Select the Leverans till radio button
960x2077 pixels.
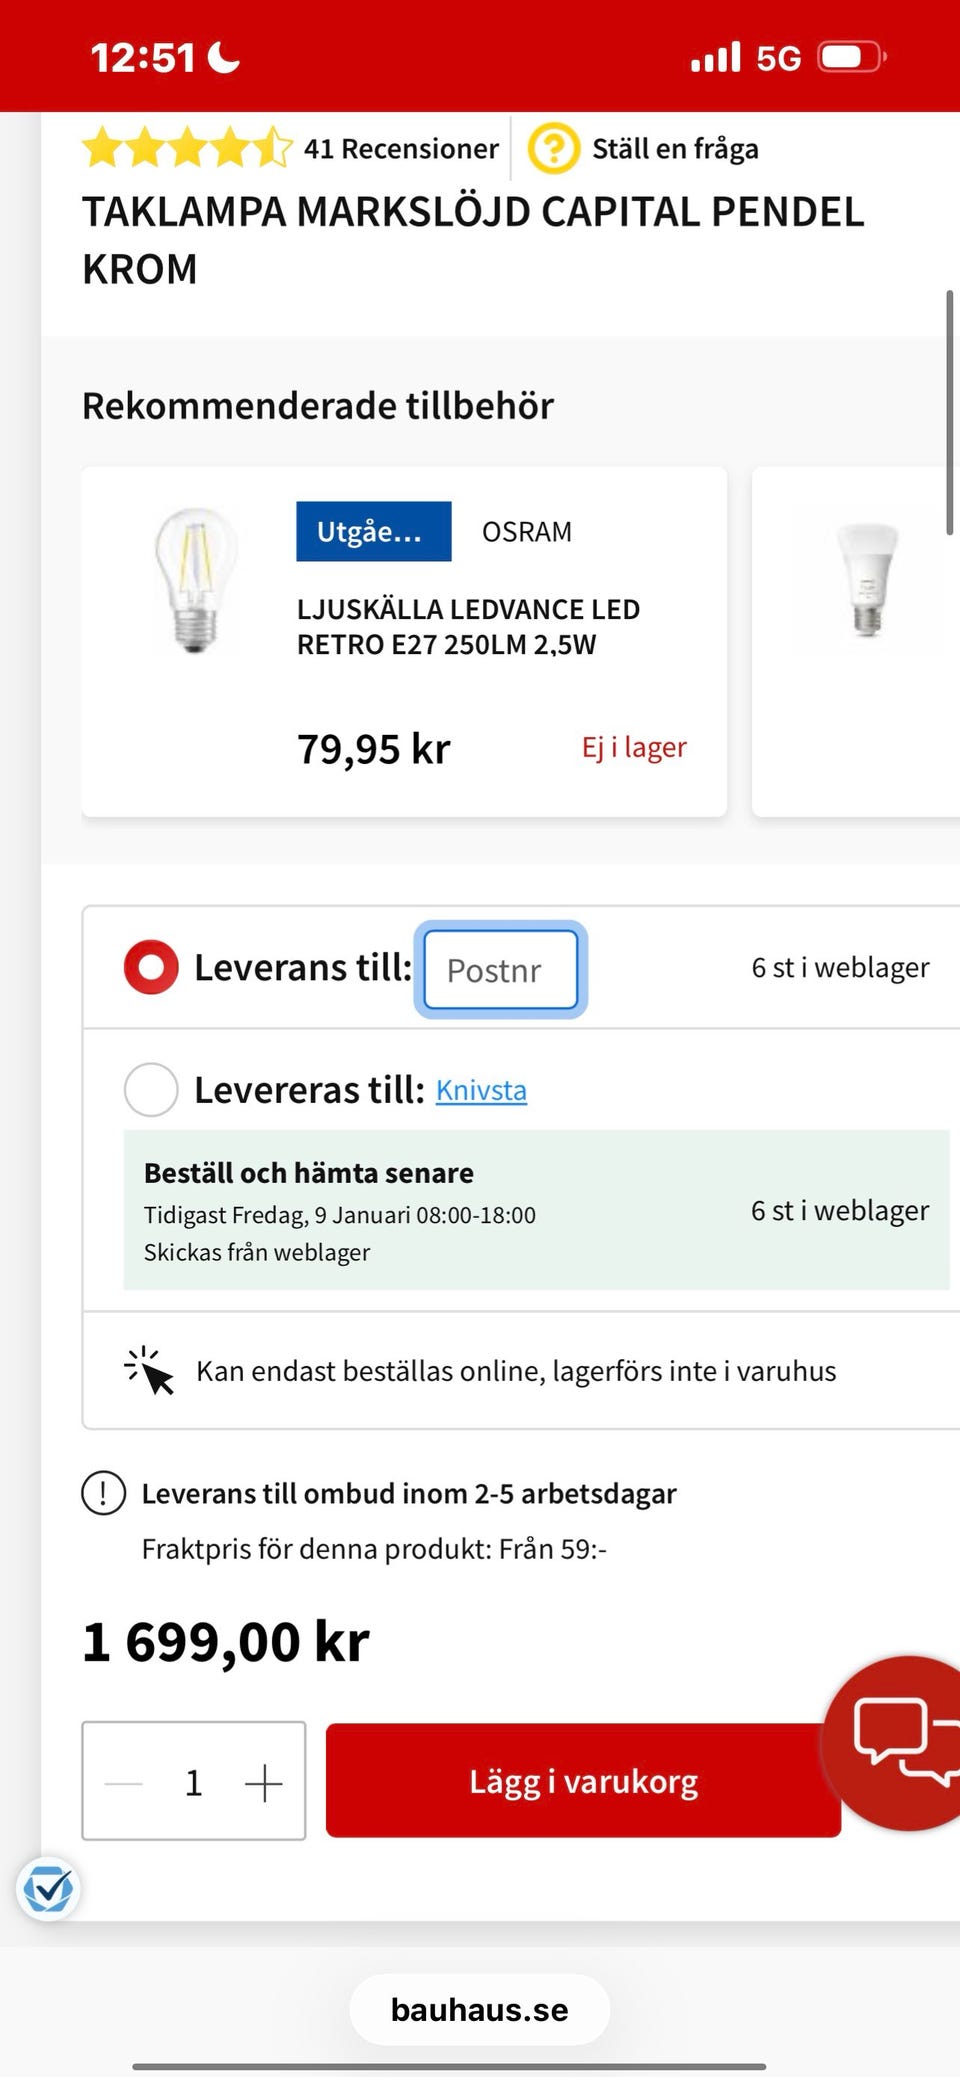151,968
